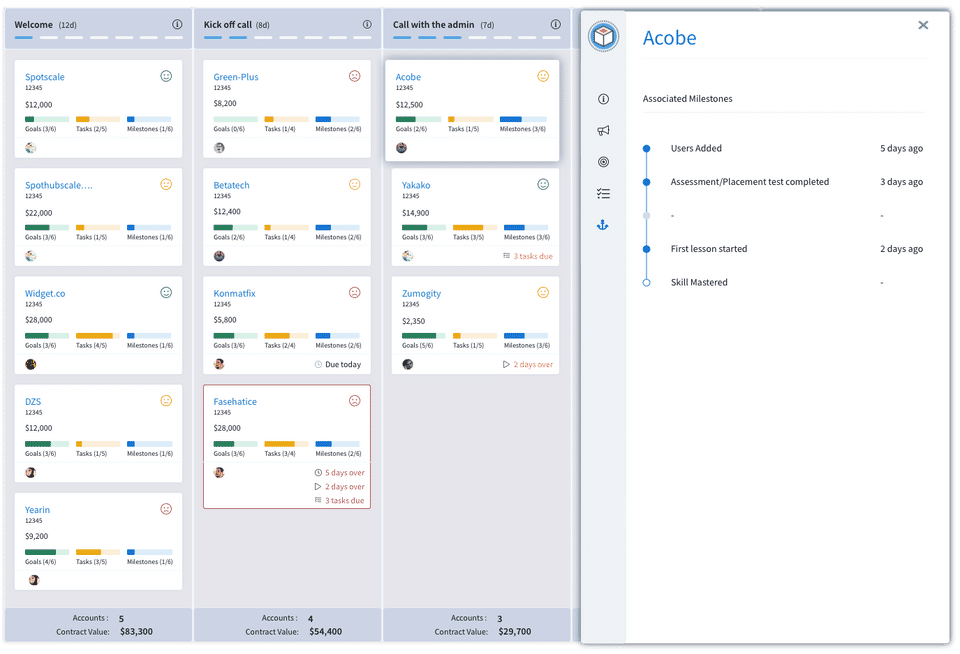Select the Zumogity account name
Screen dimensions: 960x654
pos(421,294)
